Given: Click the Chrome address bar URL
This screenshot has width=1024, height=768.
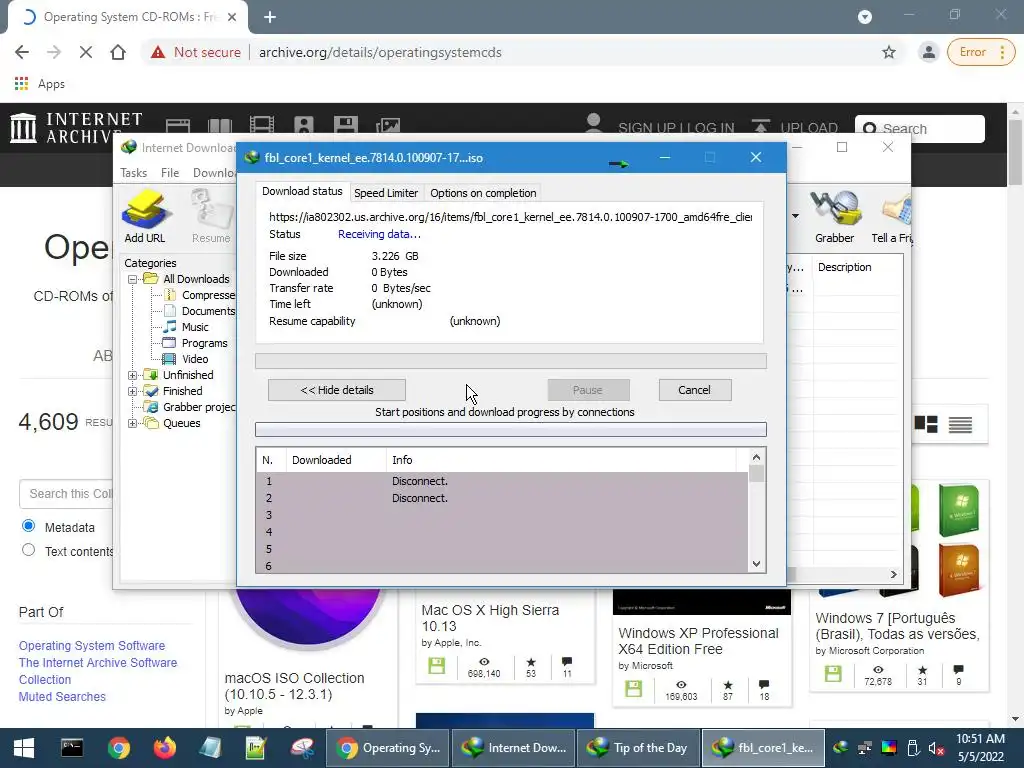Looking at the screenshot, I should [380, 52].
